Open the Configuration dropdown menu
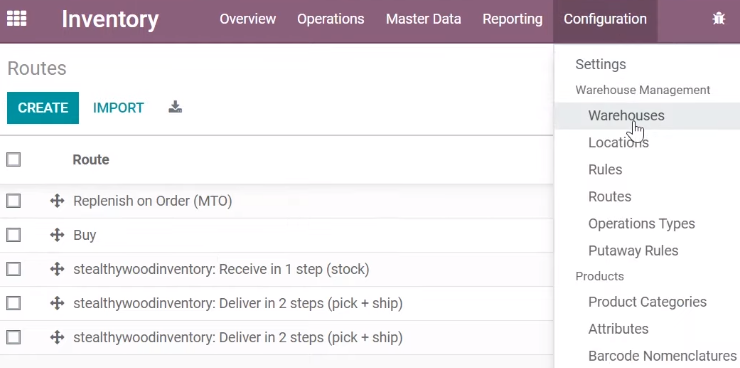The image size is (740, 368). (x=605, y=19)
